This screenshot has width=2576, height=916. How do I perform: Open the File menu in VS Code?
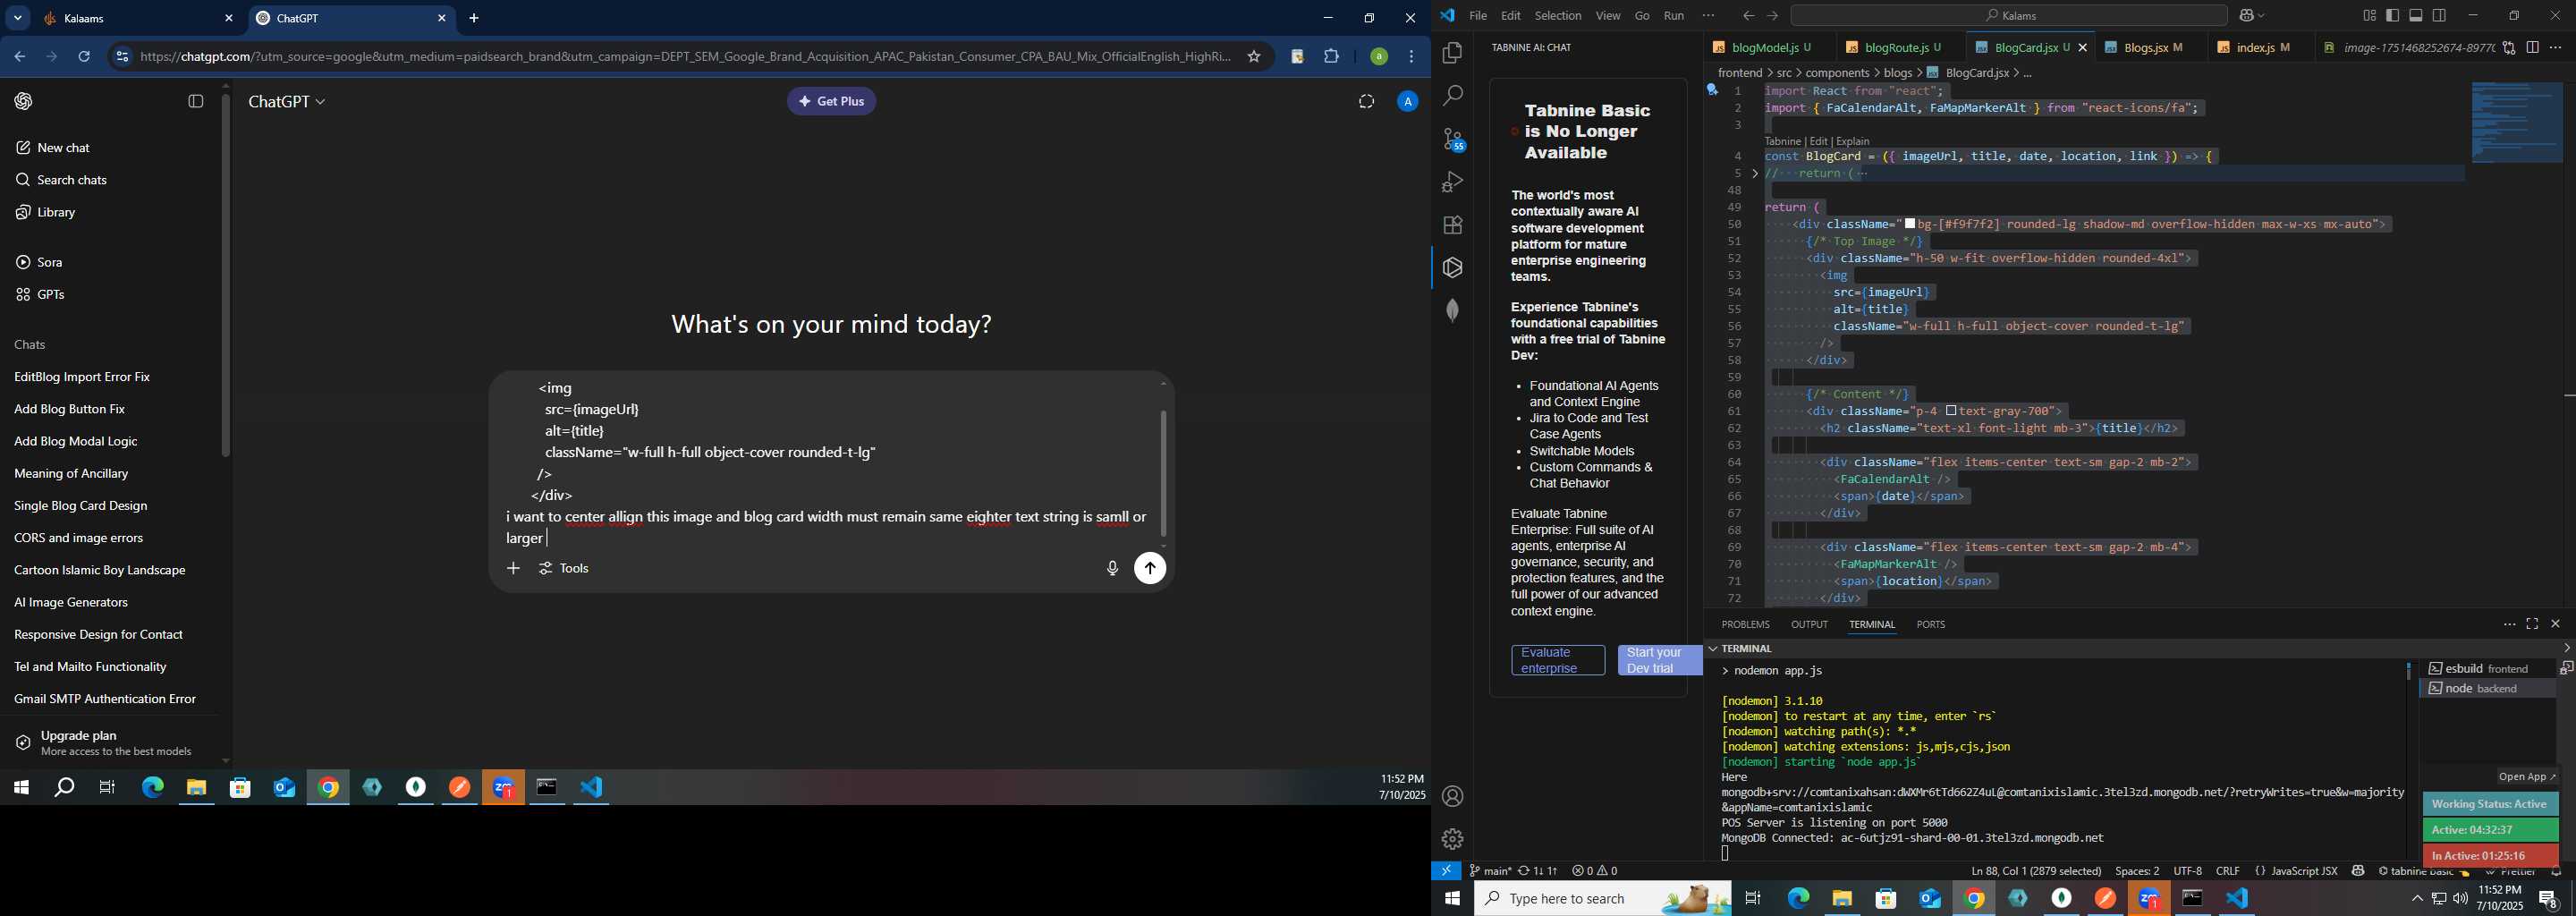[1478, 16]
